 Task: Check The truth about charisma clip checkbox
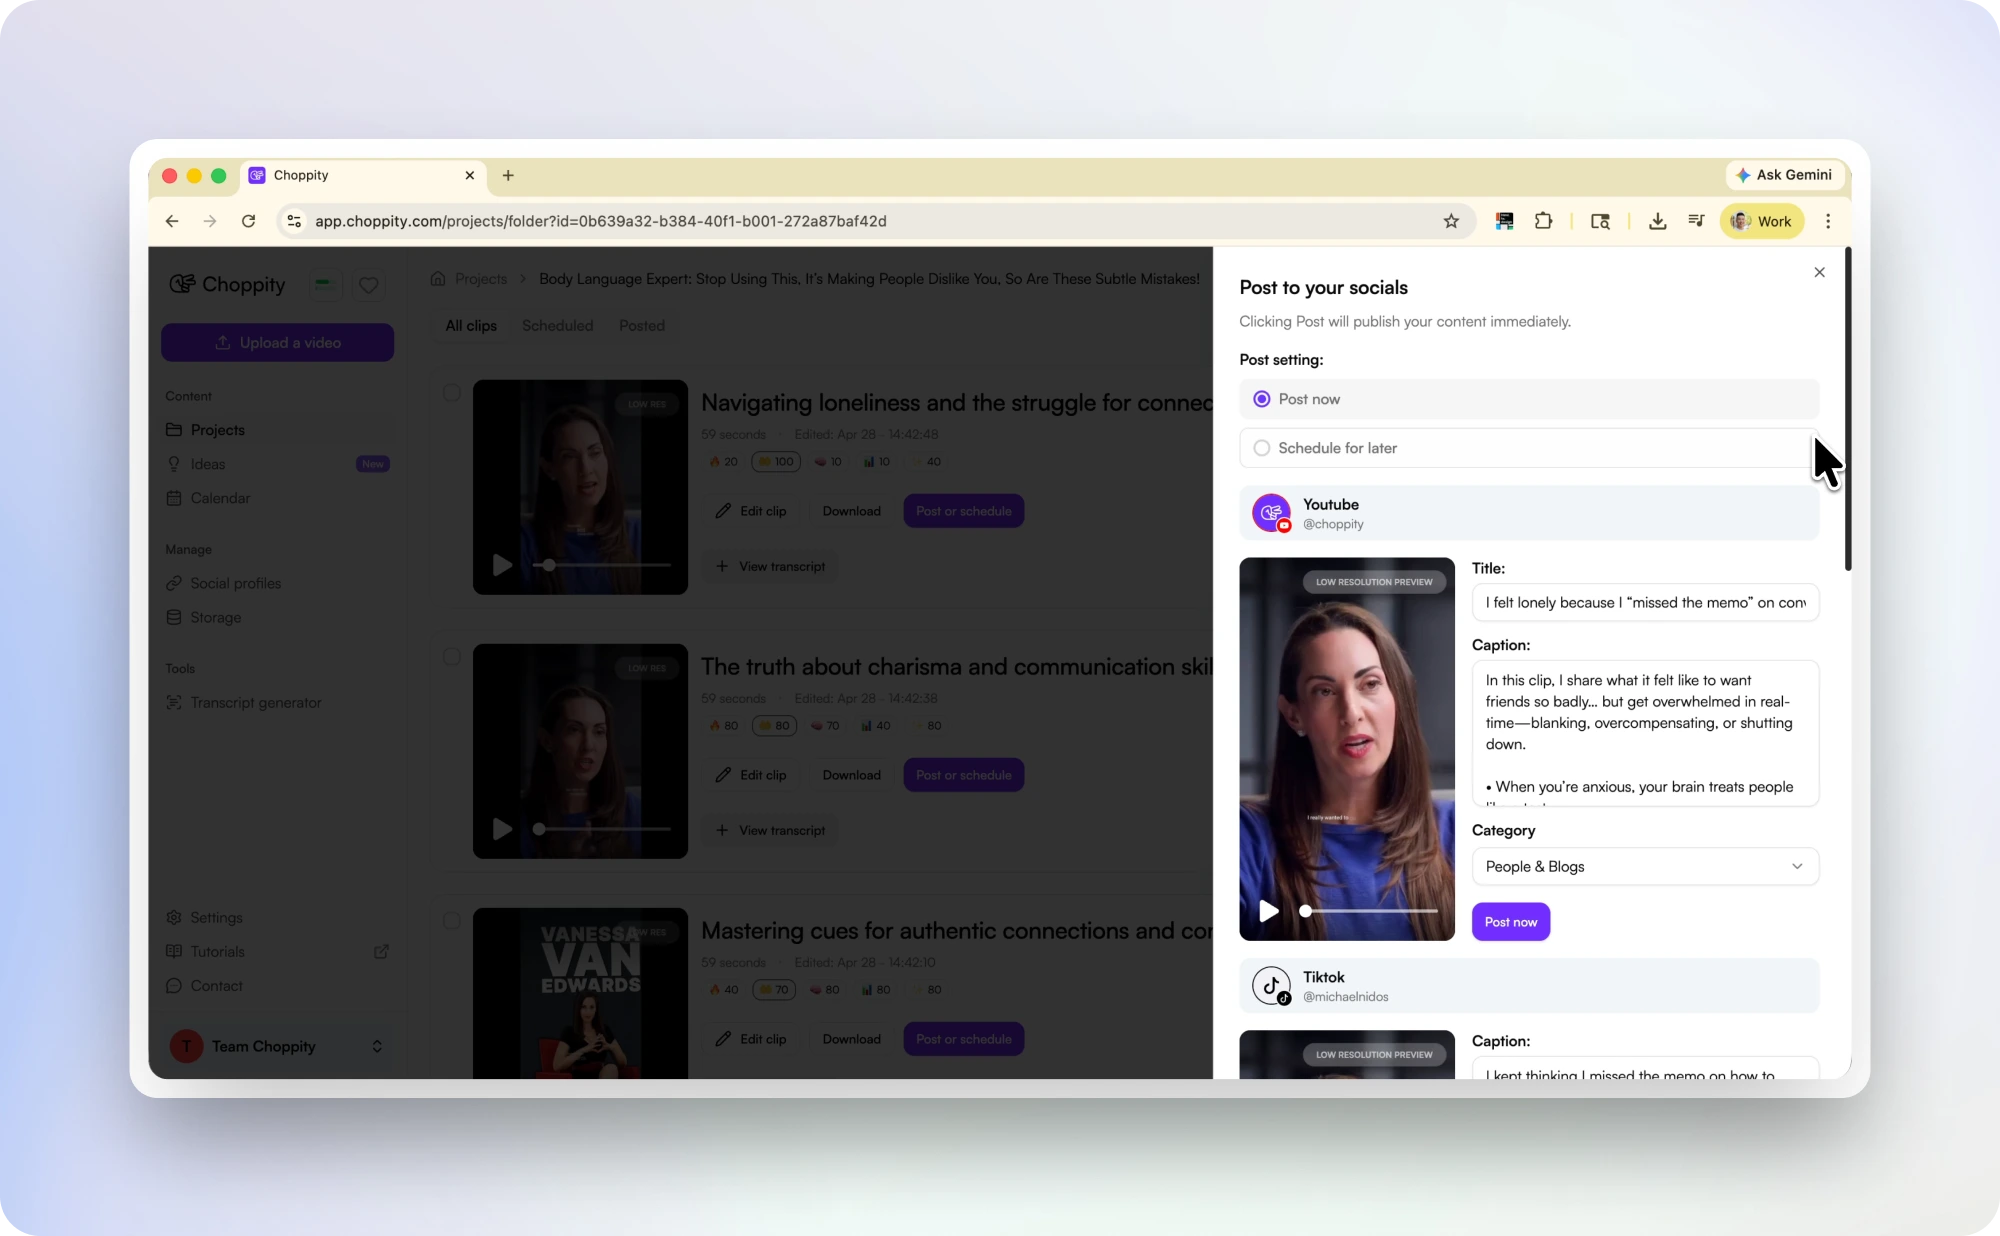[x=452, y=656]
